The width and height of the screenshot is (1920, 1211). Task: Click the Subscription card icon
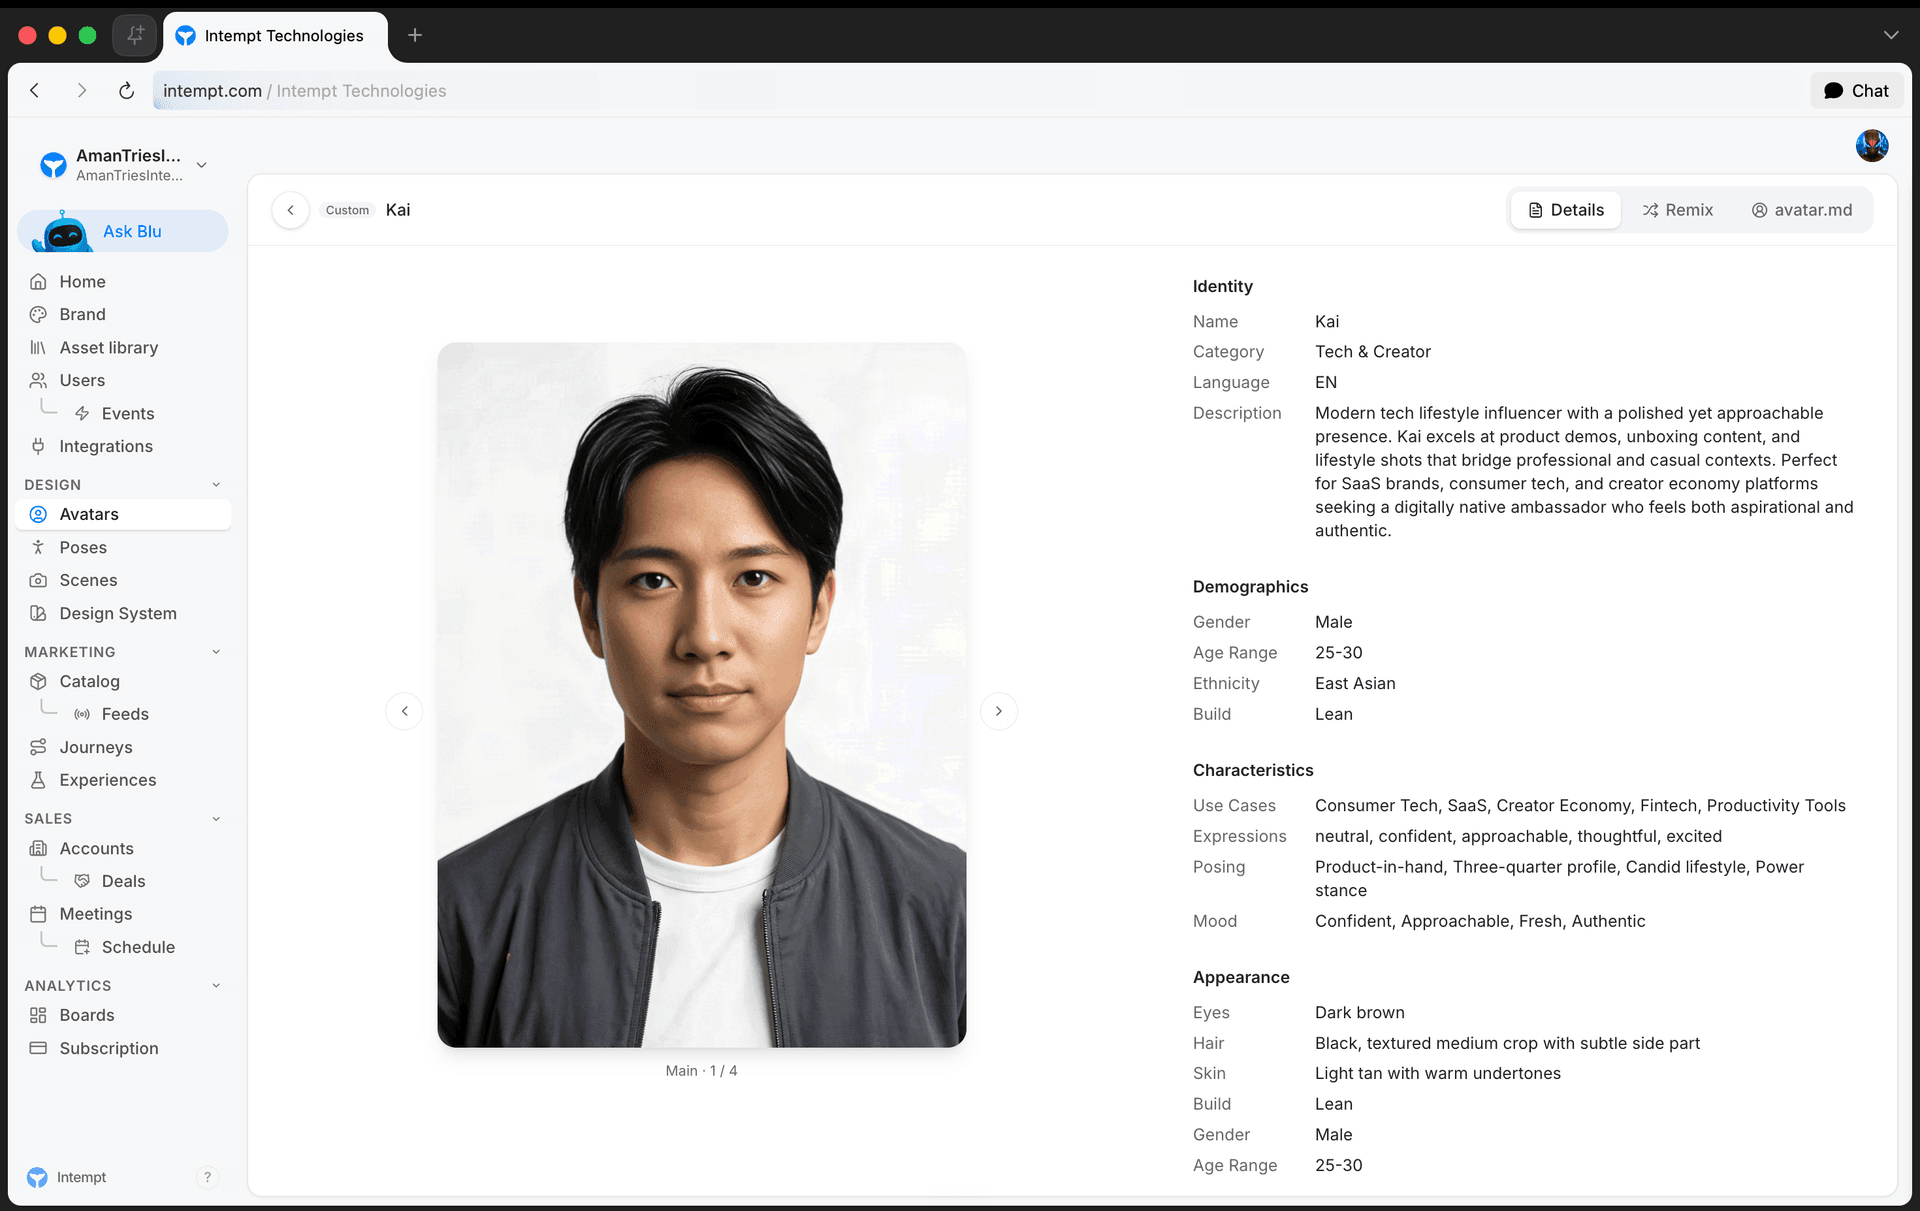[x=38, y=1049]
